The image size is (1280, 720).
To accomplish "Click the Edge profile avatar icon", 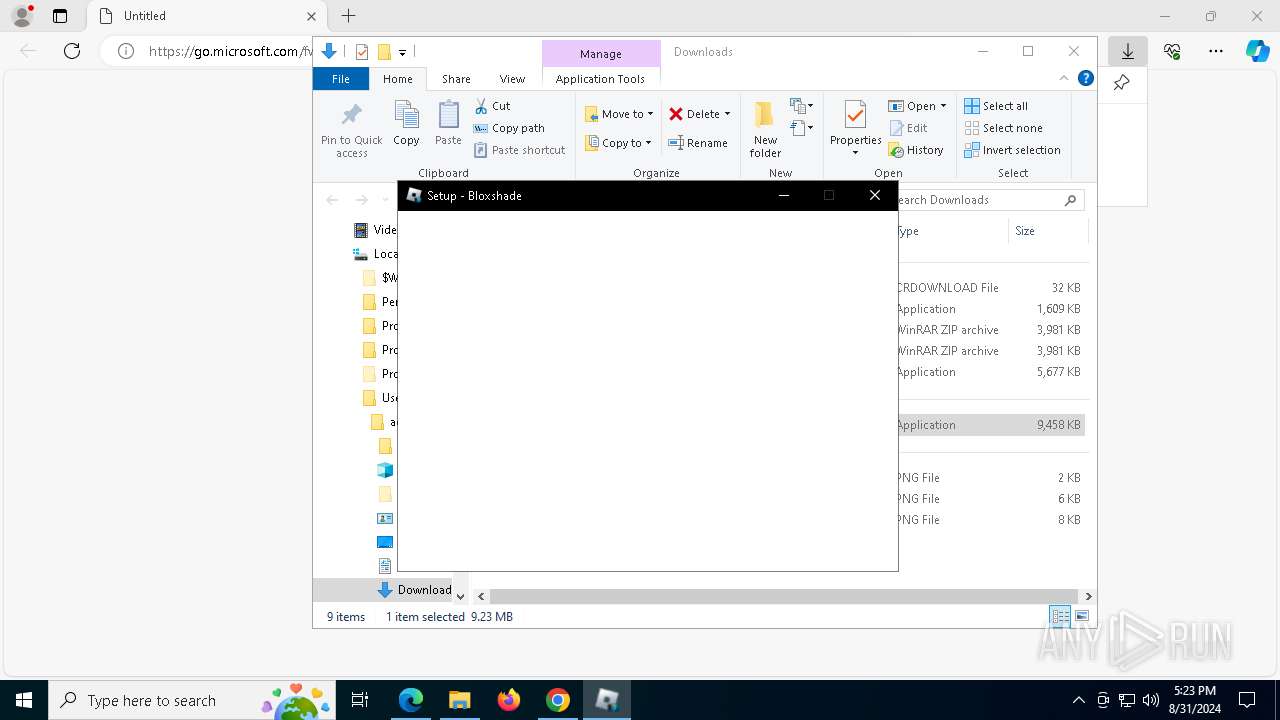I will click(22, 16).
